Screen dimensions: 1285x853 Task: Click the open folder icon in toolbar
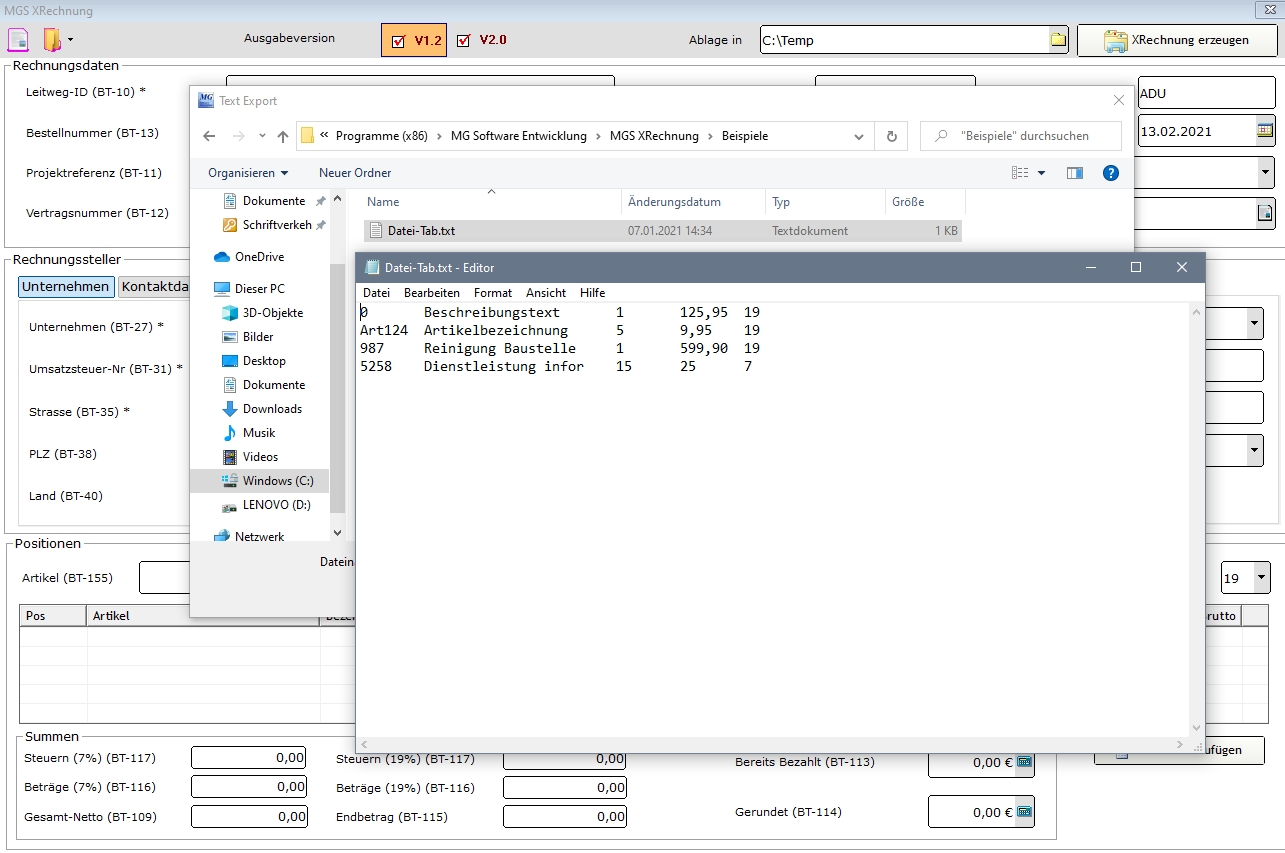(51, 40)
